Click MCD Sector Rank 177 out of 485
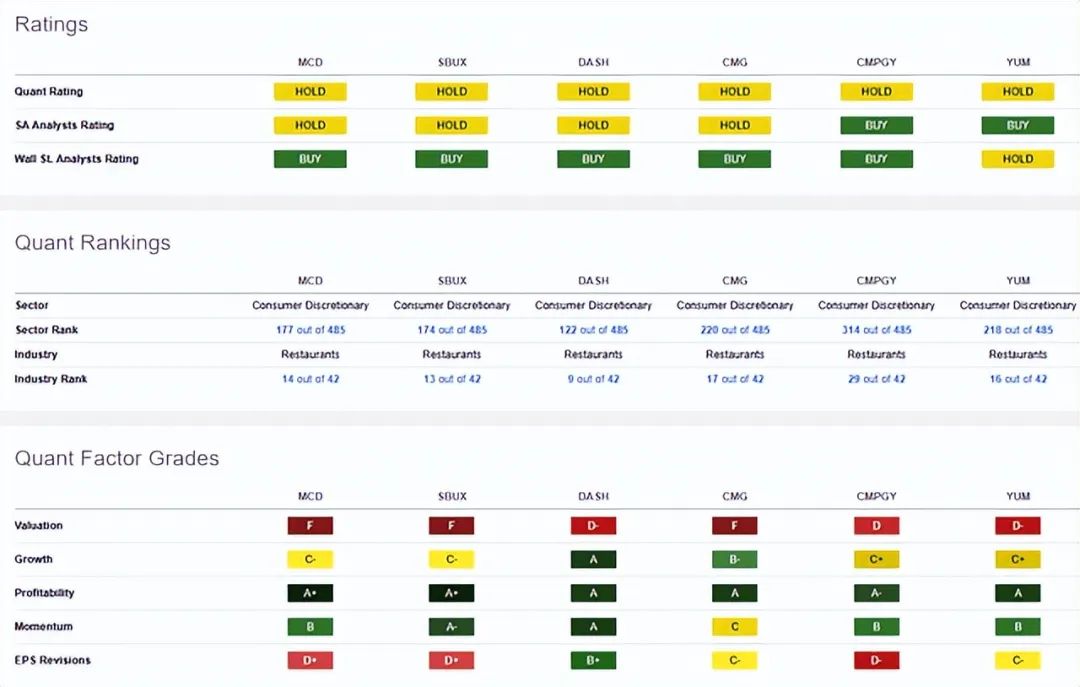1080x687 pixels. 311,330
